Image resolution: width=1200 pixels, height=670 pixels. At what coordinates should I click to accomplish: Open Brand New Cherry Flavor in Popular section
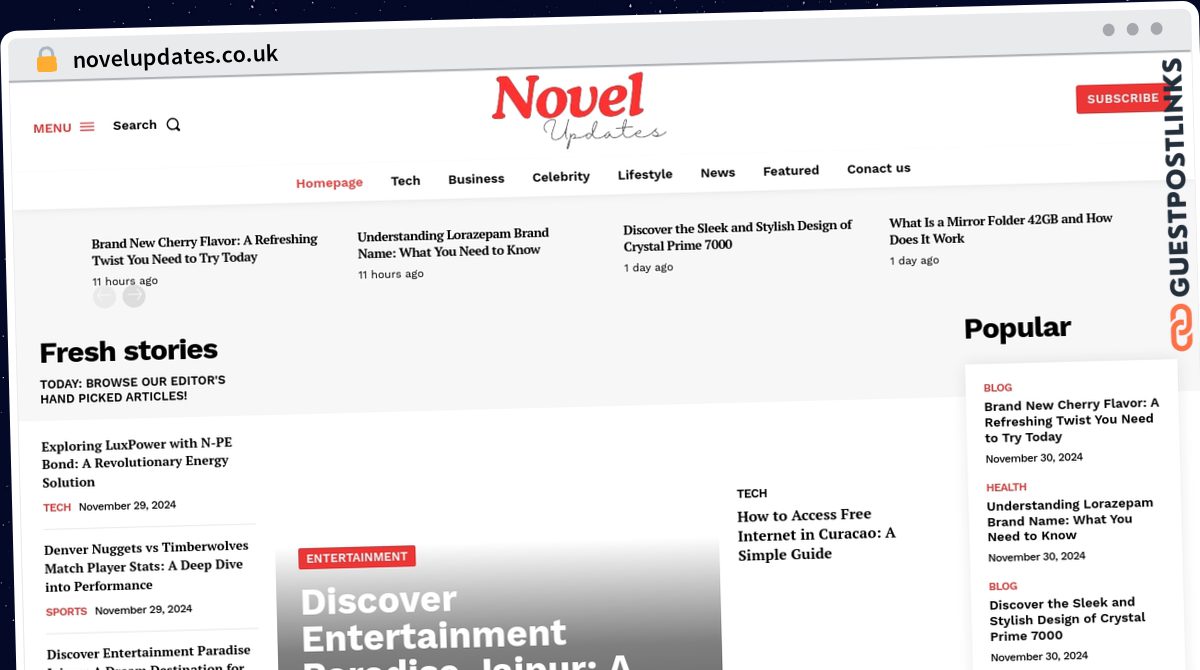1072,421
